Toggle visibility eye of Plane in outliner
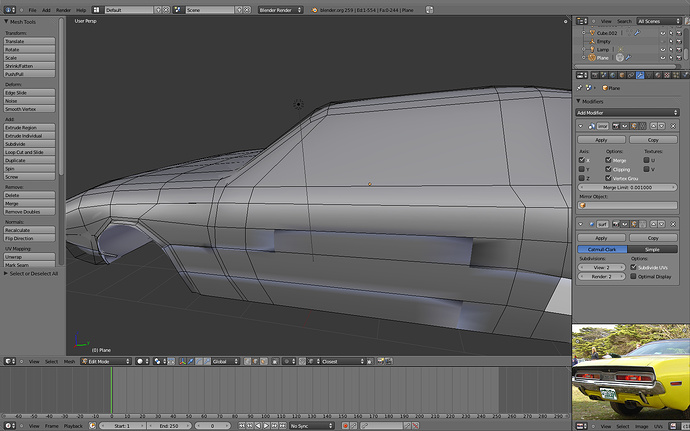690x431 pixels. [663, 58]
